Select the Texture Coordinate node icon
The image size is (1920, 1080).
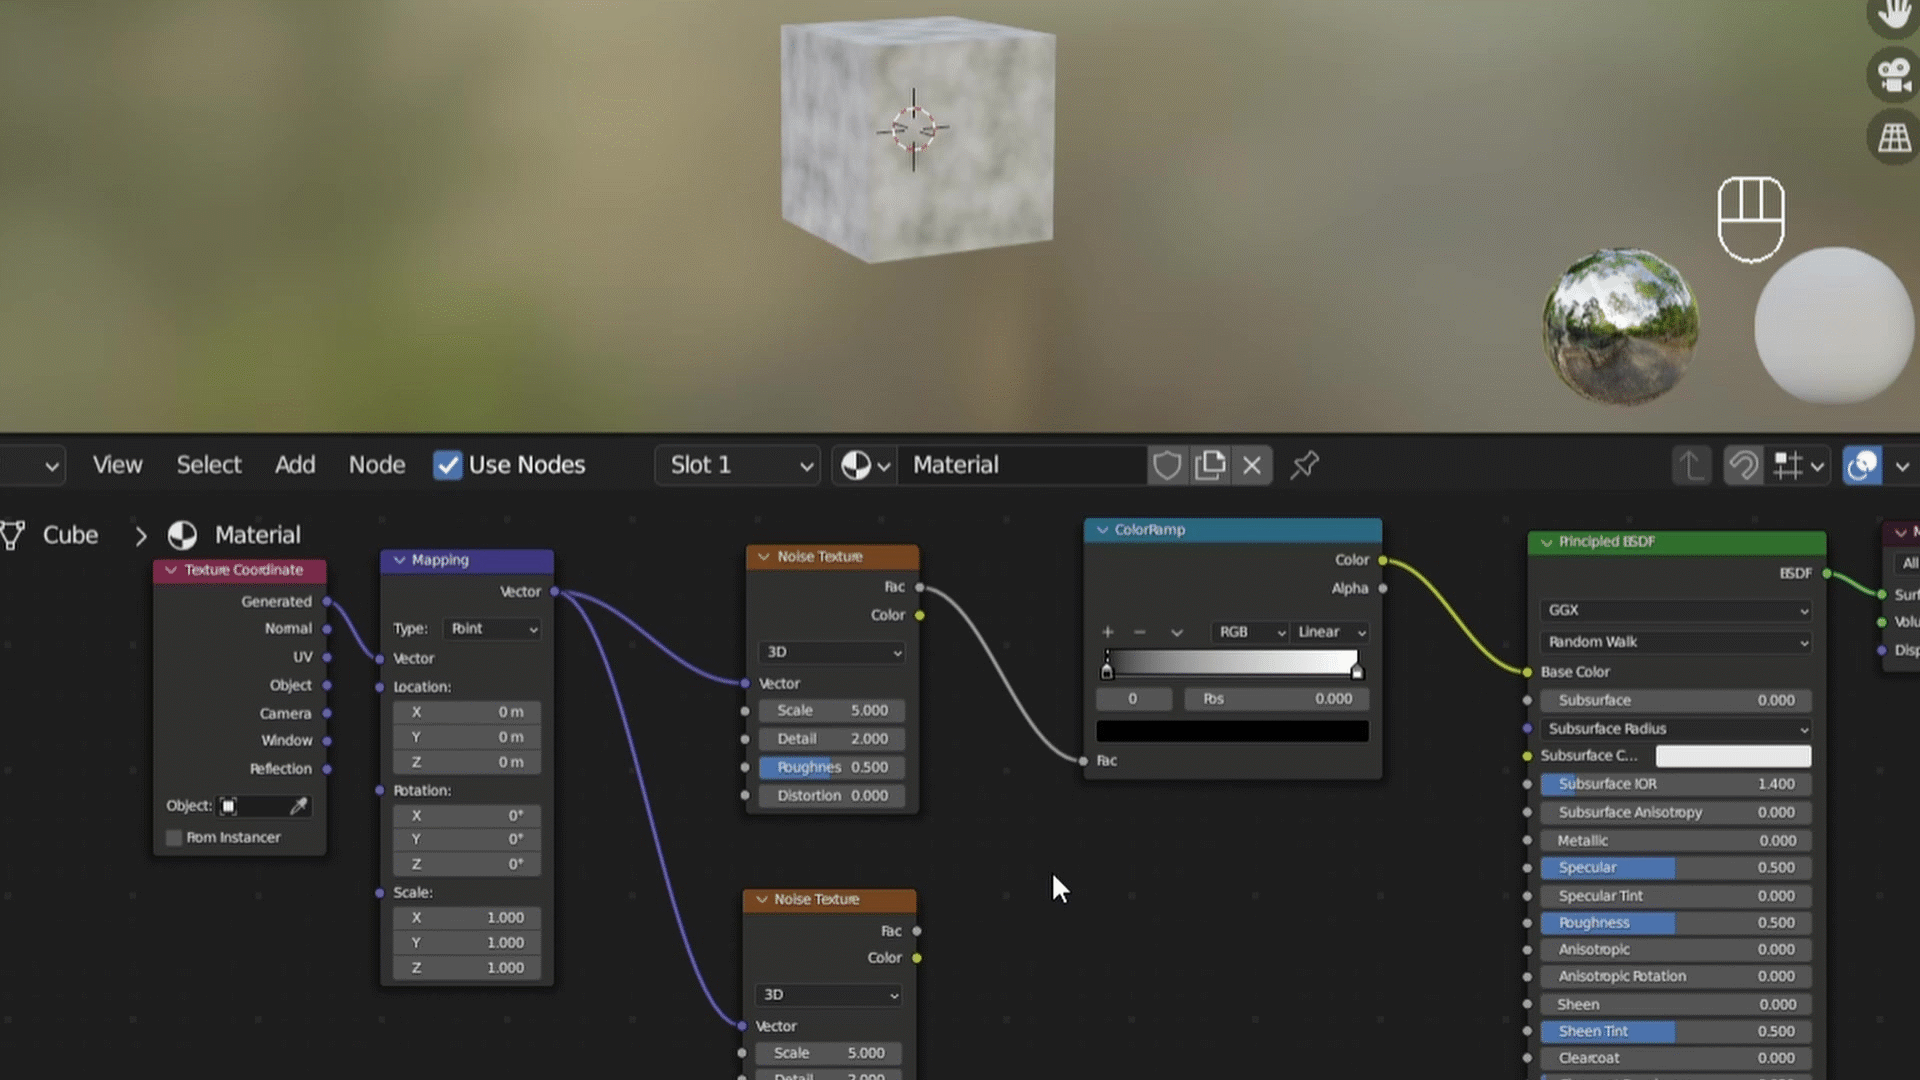point(169,570)
